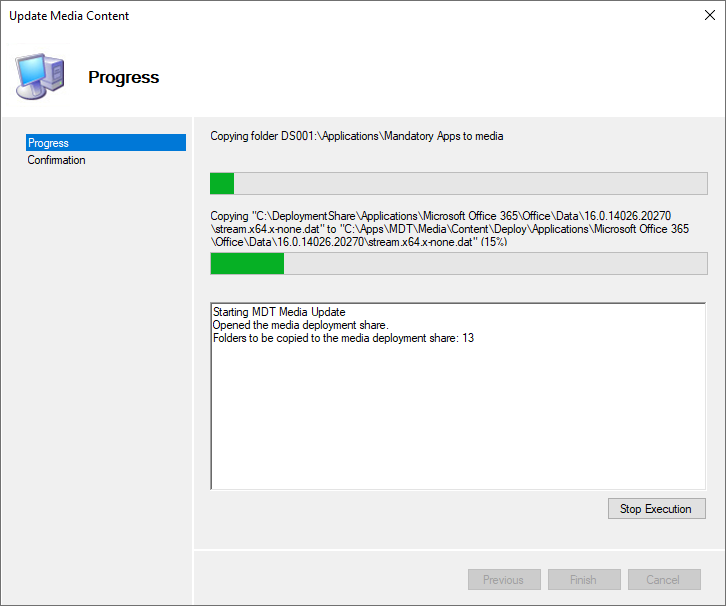Image resolution: width=726 pixels, height=606 pixels.
Task: Click the Stop Execution button
Action: point(657,508)
